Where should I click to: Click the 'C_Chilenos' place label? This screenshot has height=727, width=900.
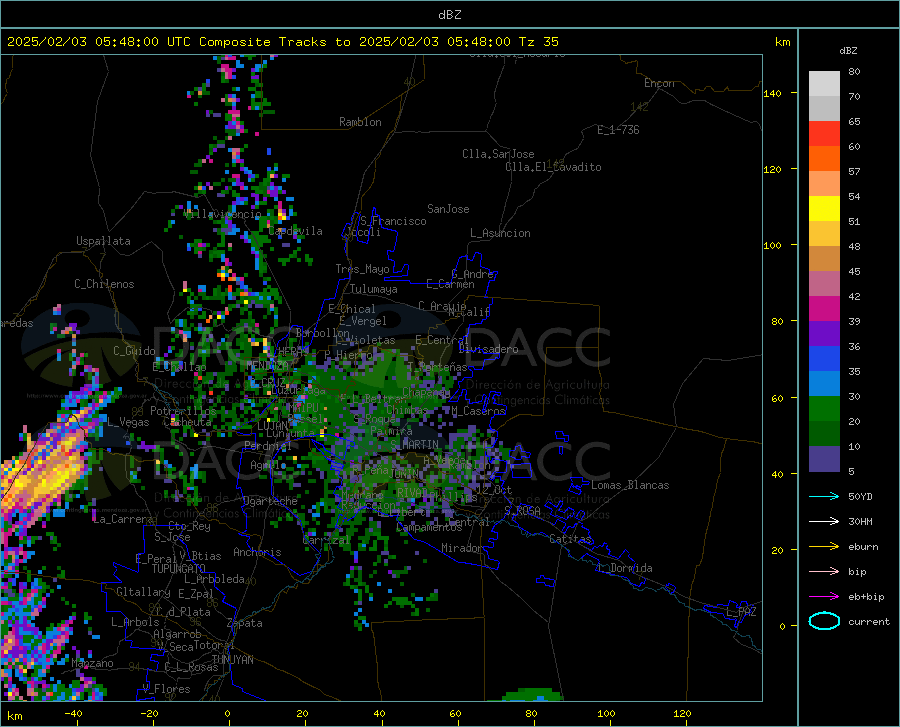tap(104, 284)
